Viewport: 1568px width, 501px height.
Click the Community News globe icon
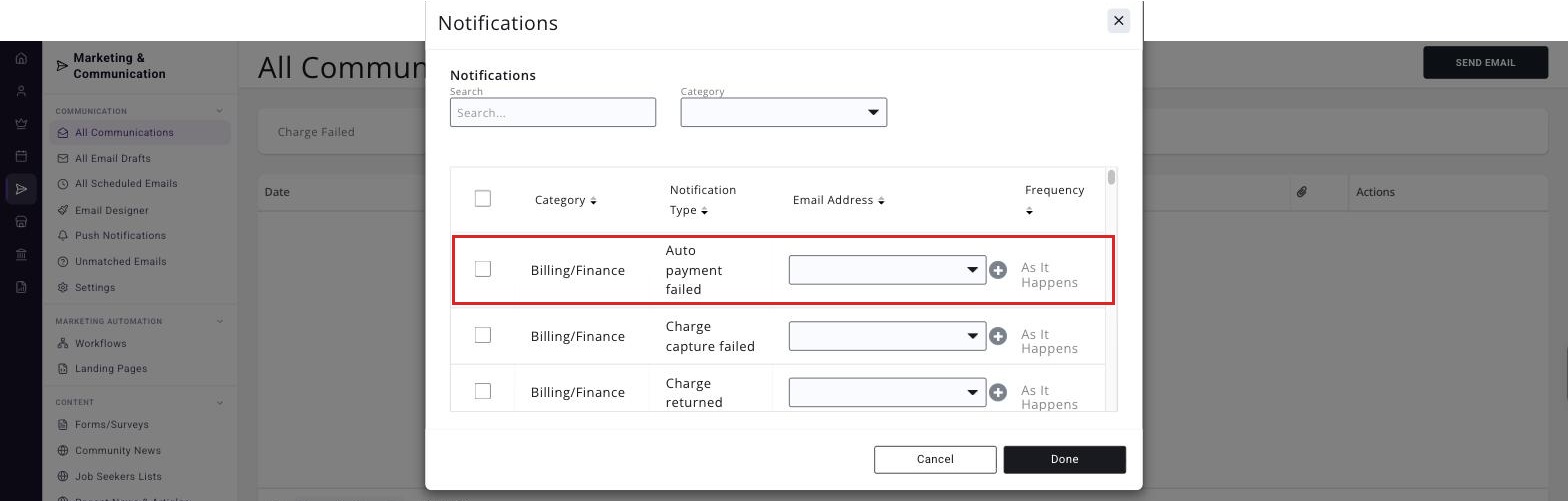[x=63, y=450]
